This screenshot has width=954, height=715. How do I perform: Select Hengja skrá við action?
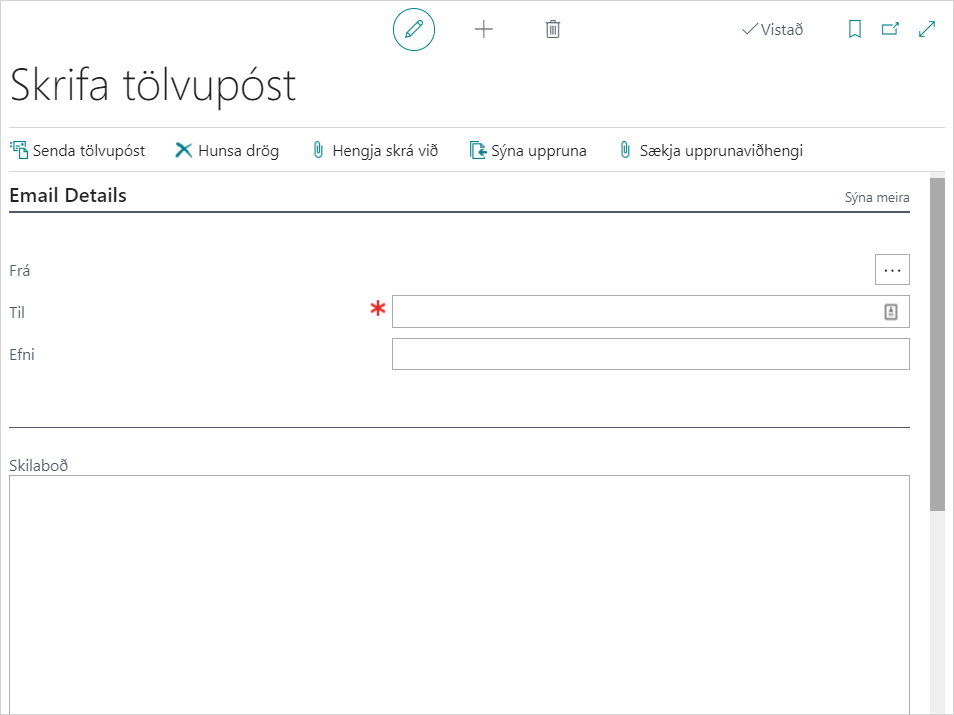pos(375,150)
